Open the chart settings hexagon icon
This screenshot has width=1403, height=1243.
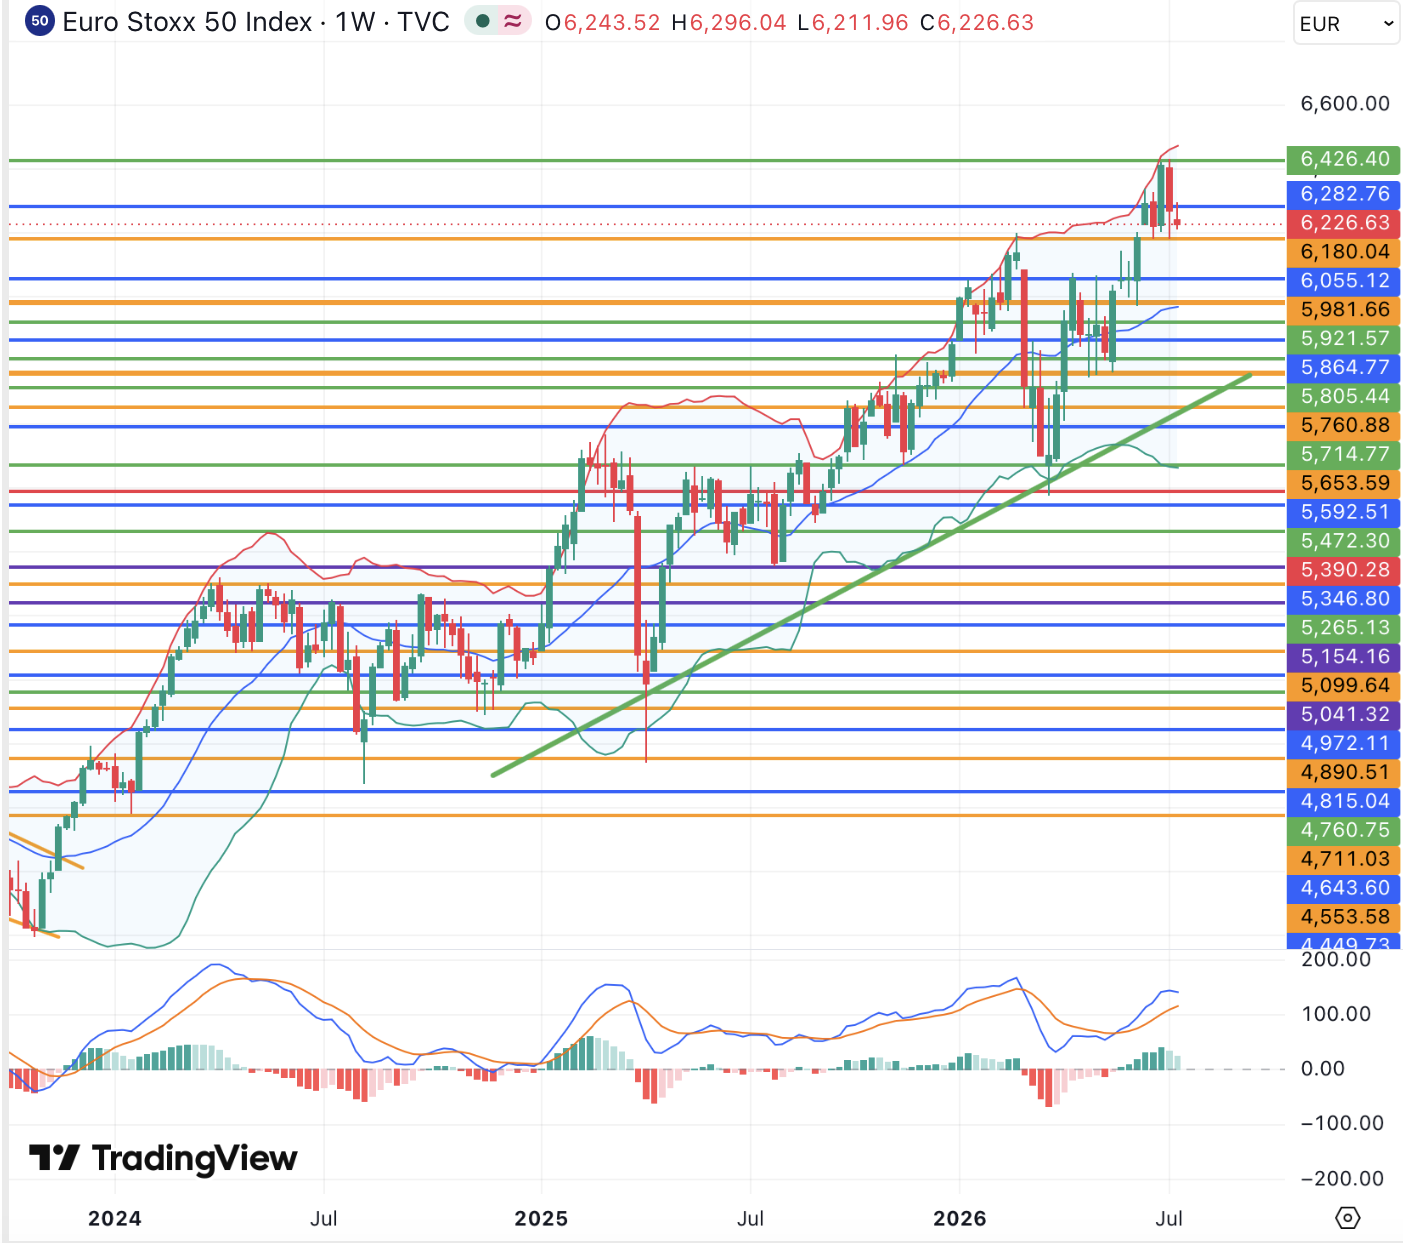click(1348, 1218)
